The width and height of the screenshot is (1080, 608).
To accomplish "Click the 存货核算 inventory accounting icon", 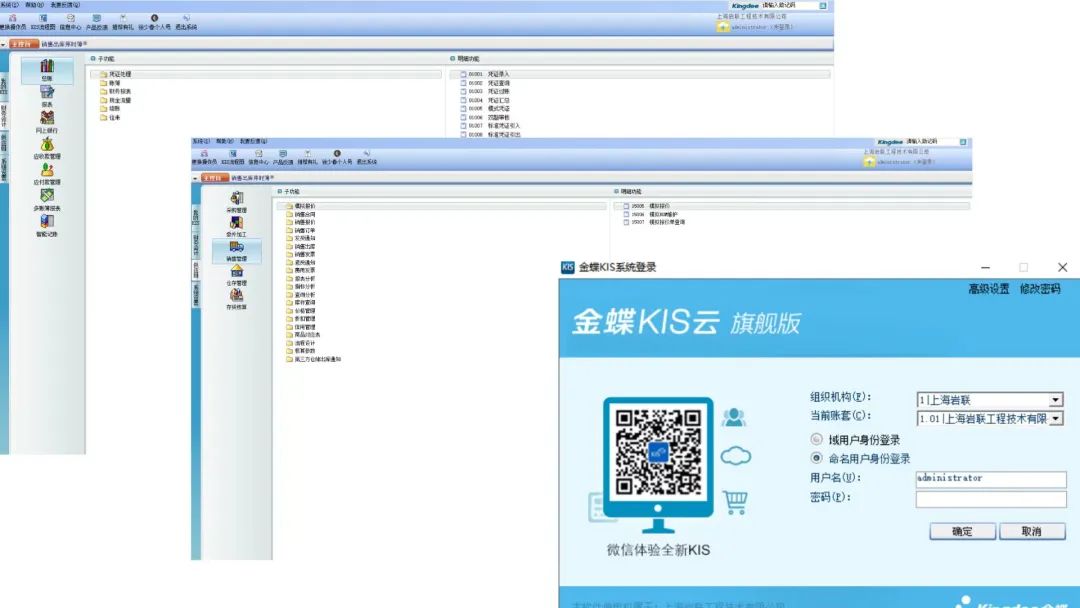I will [236, 296].
